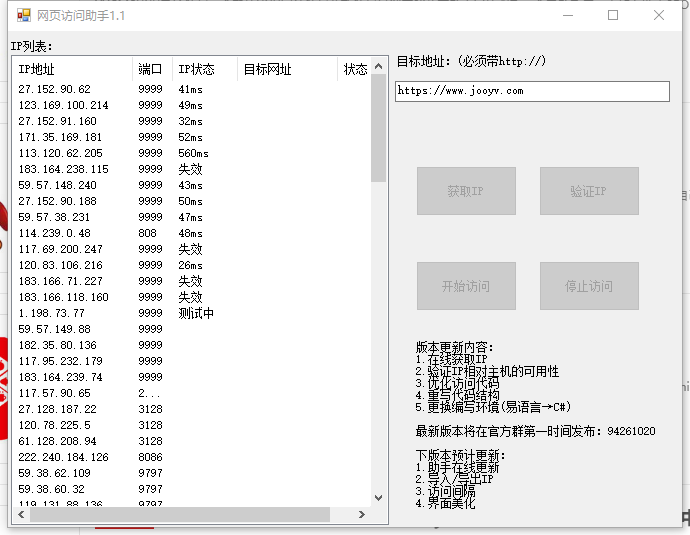Select row with IP 27.152.91.160

[192, 121]
